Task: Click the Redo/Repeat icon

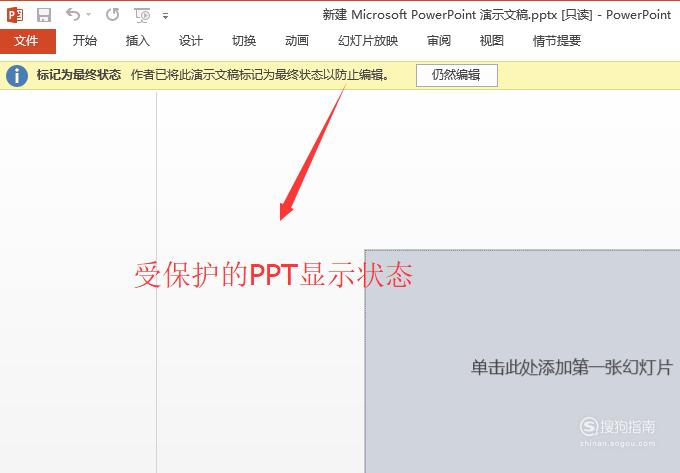Action: [x=112, y=15]
